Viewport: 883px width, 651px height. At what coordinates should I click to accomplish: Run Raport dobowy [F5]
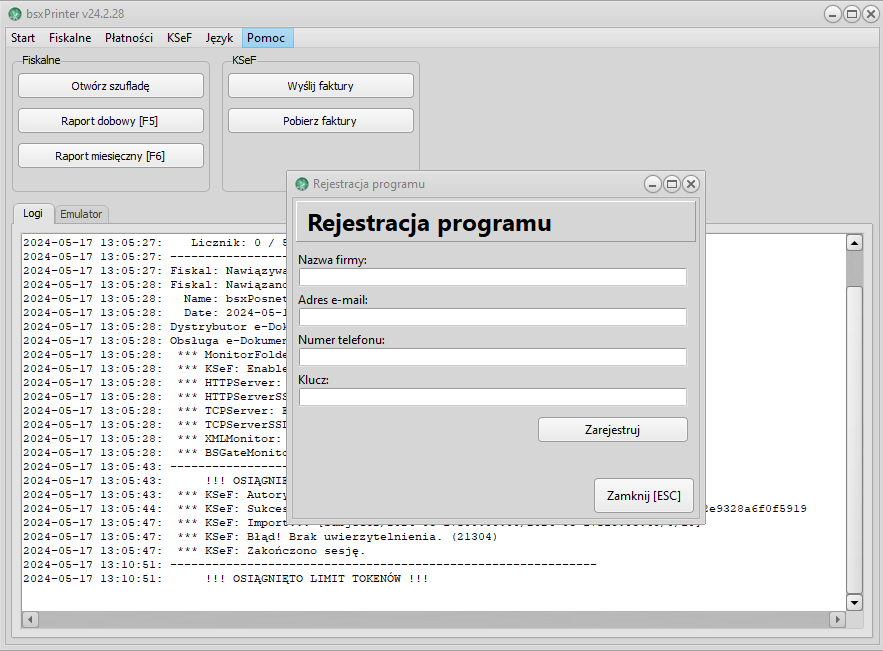(111, 121)
